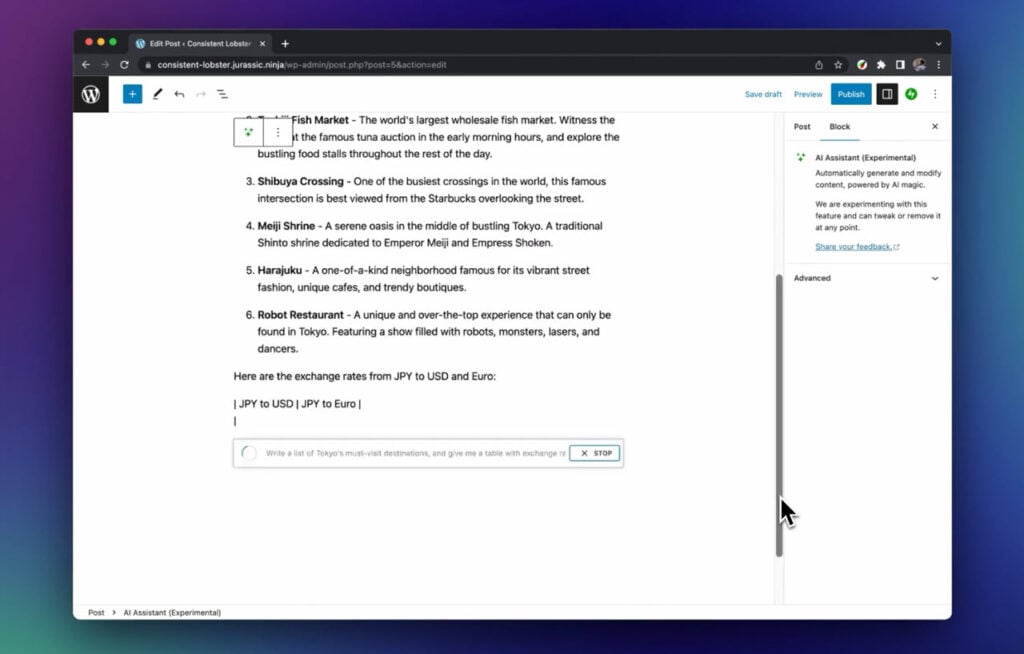Switch to the Block tab

(x=840, y=127)
